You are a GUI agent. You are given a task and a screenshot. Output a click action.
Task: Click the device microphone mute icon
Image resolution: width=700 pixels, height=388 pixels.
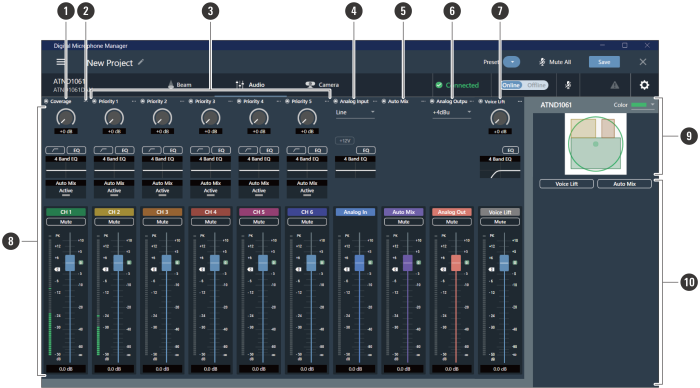(568, 85)
